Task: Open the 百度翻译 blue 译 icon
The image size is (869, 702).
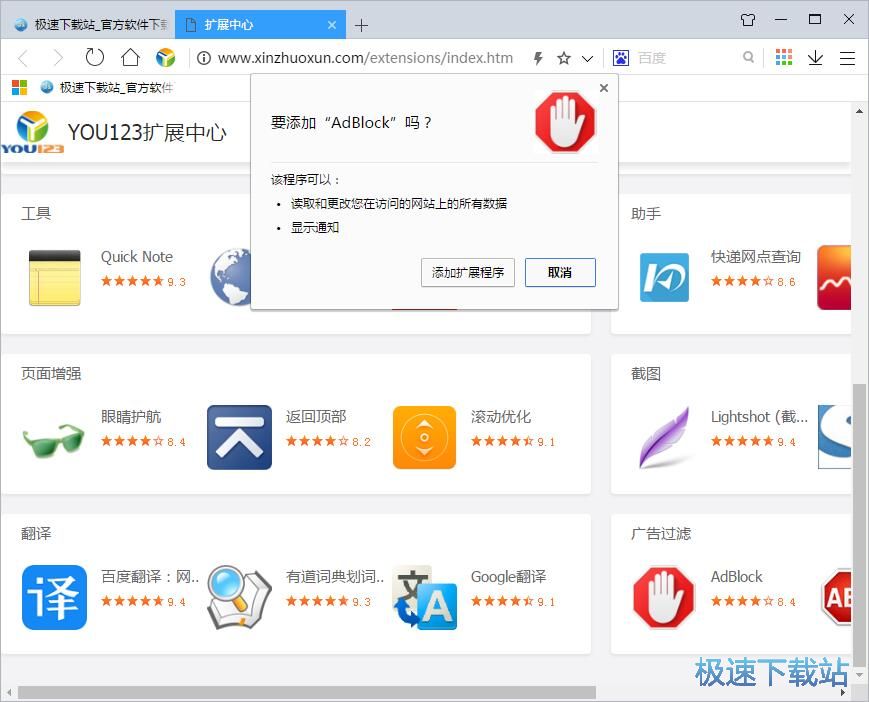Action: coord(54,597)
